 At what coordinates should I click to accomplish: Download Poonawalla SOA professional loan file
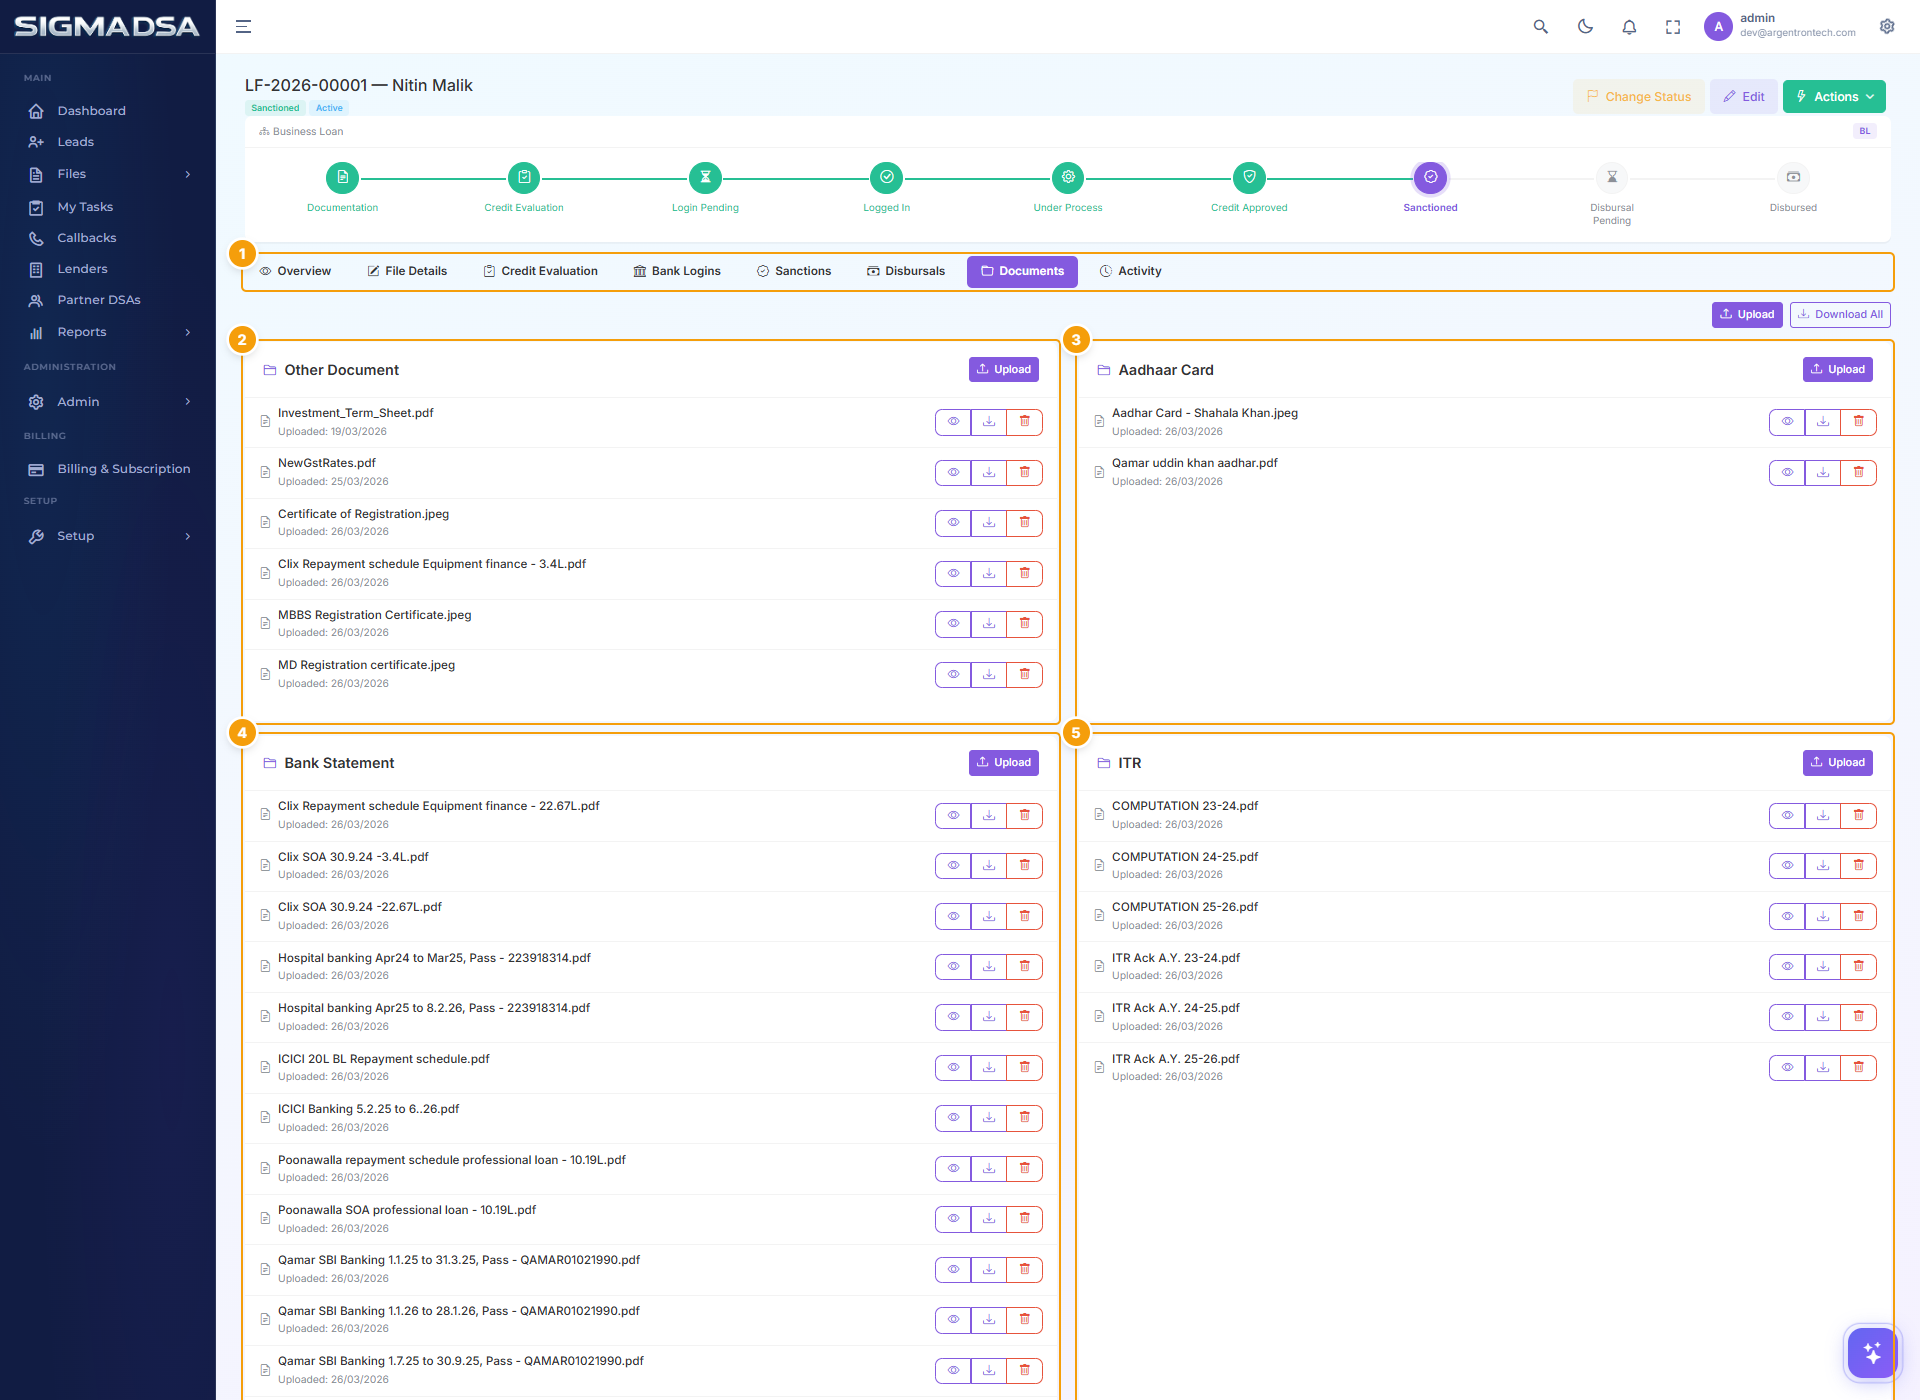click(989, 1219)
